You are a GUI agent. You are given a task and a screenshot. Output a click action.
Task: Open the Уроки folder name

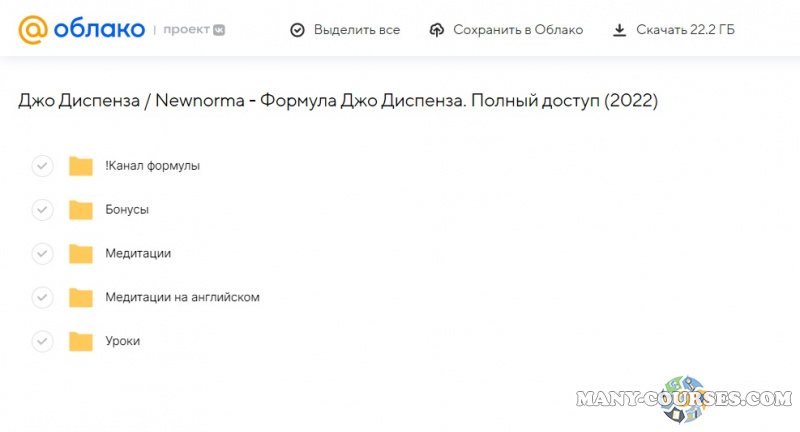tap(122, 342)
